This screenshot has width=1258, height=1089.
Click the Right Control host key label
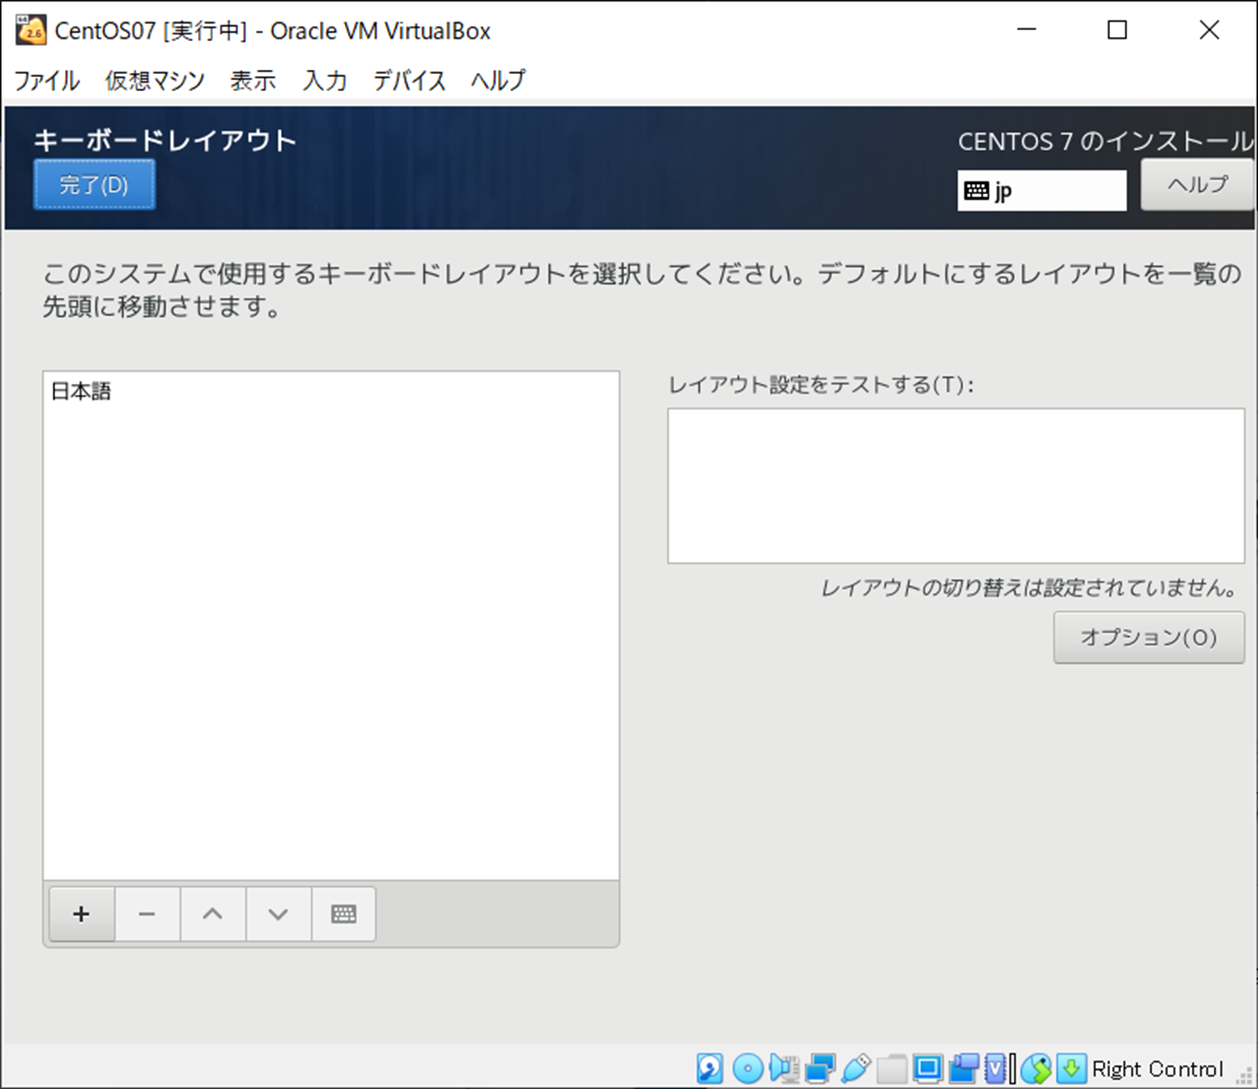coord(1157,1069)
